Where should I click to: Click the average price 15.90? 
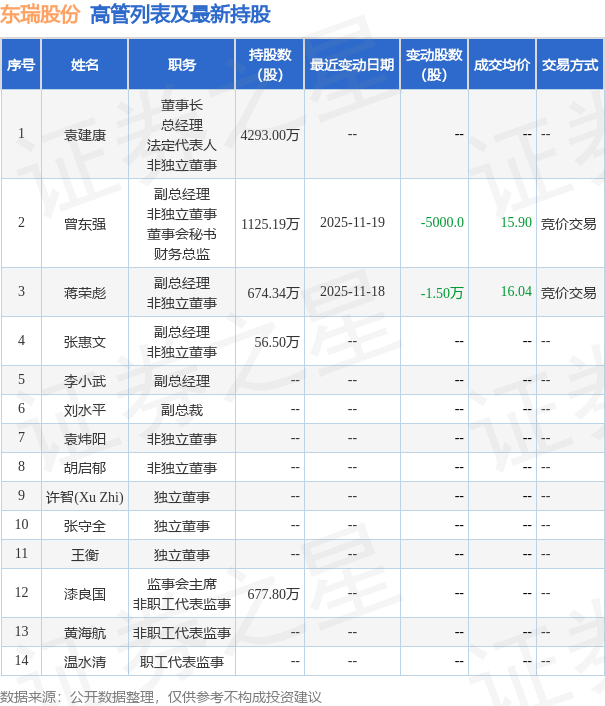click(x=516, y=222)
